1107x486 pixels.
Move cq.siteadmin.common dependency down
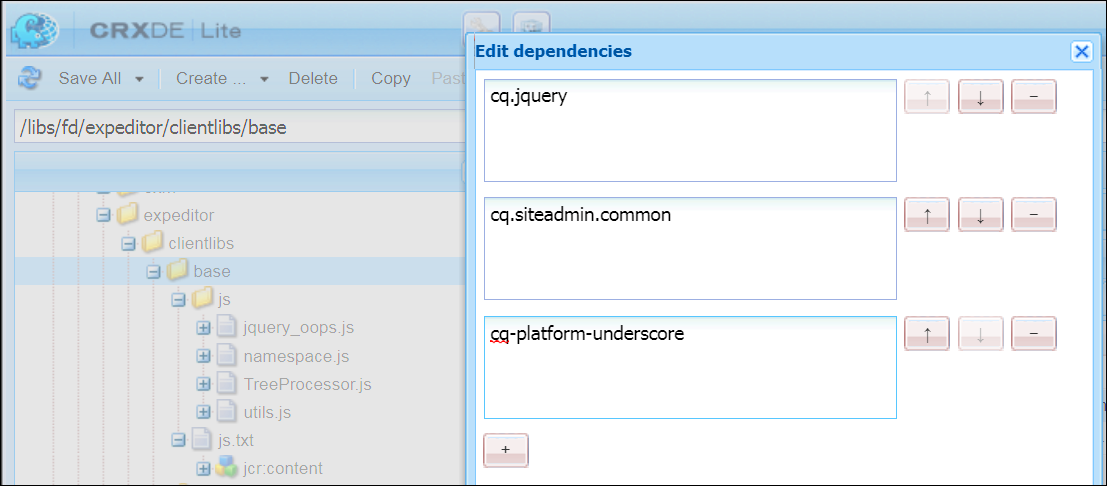click(x=980, y=214)
